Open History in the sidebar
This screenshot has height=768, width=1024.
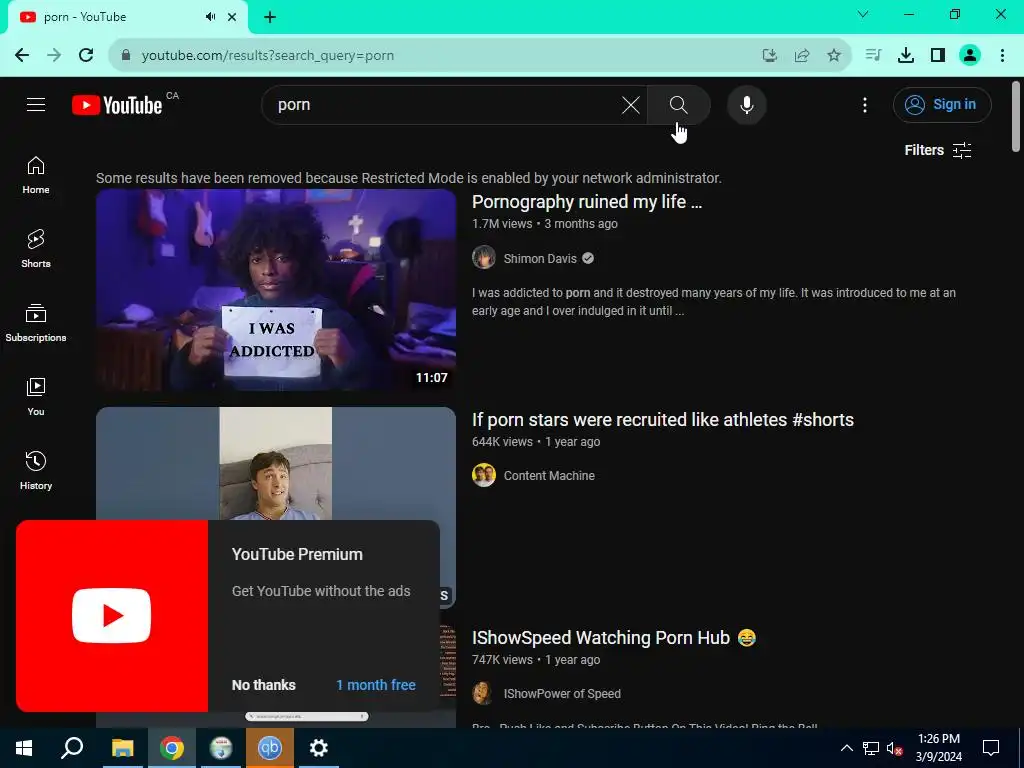click(x=36, y=470)
